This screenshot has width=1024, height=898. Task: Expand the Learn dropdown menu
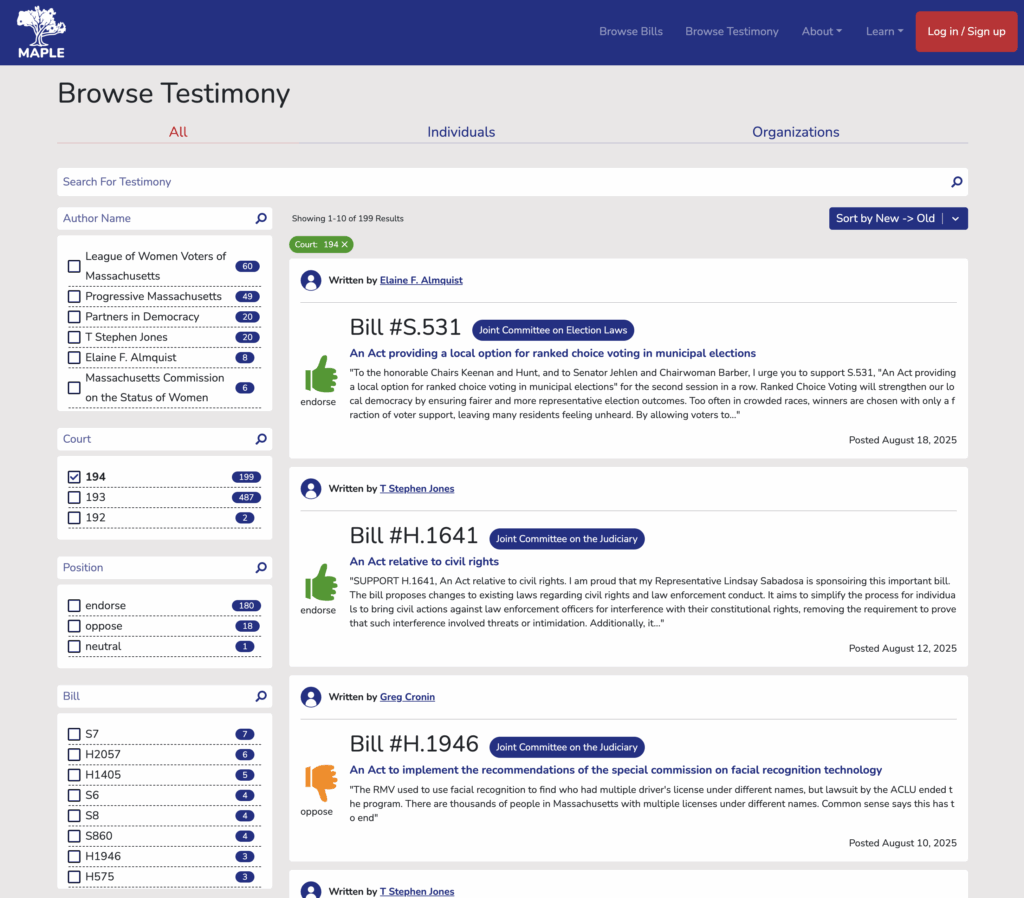884,32
